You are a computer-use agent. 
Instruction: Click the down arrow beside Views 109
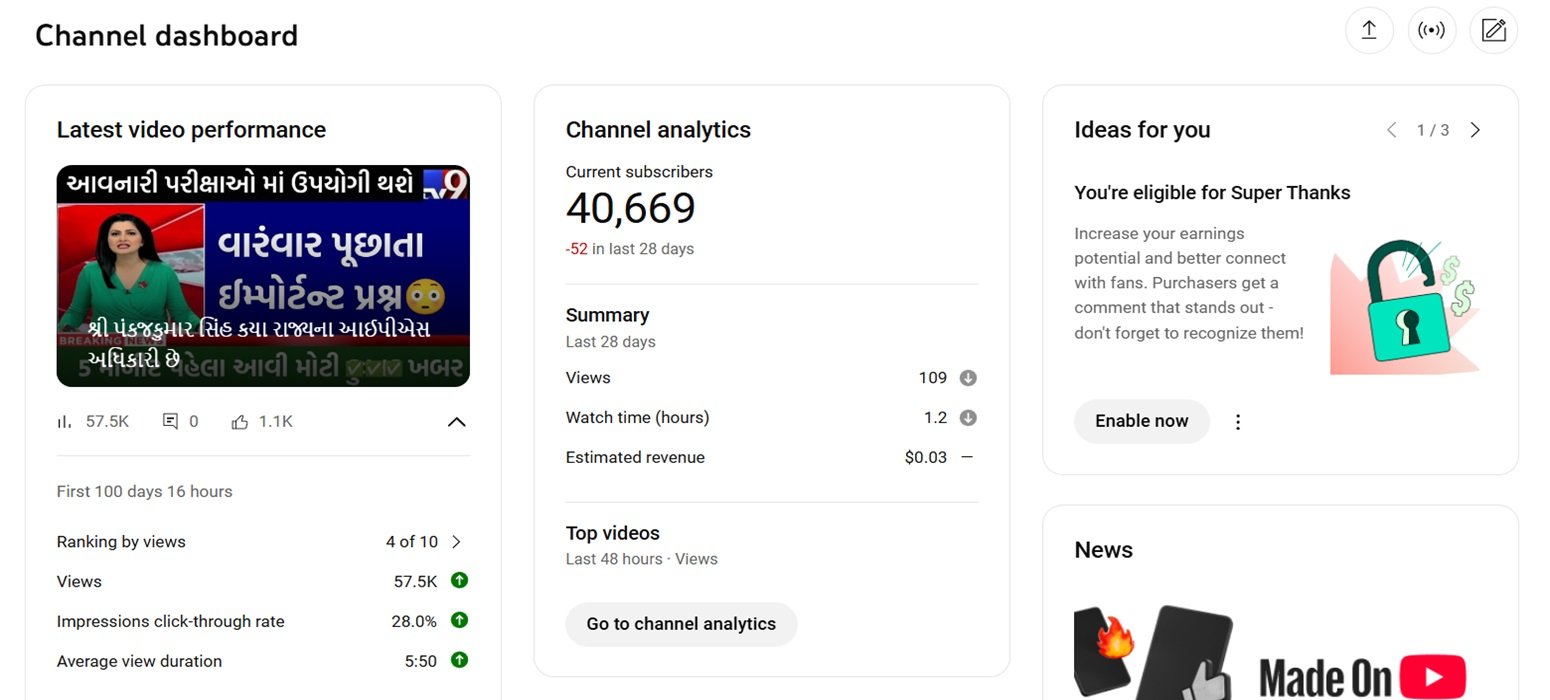(967, 378)
